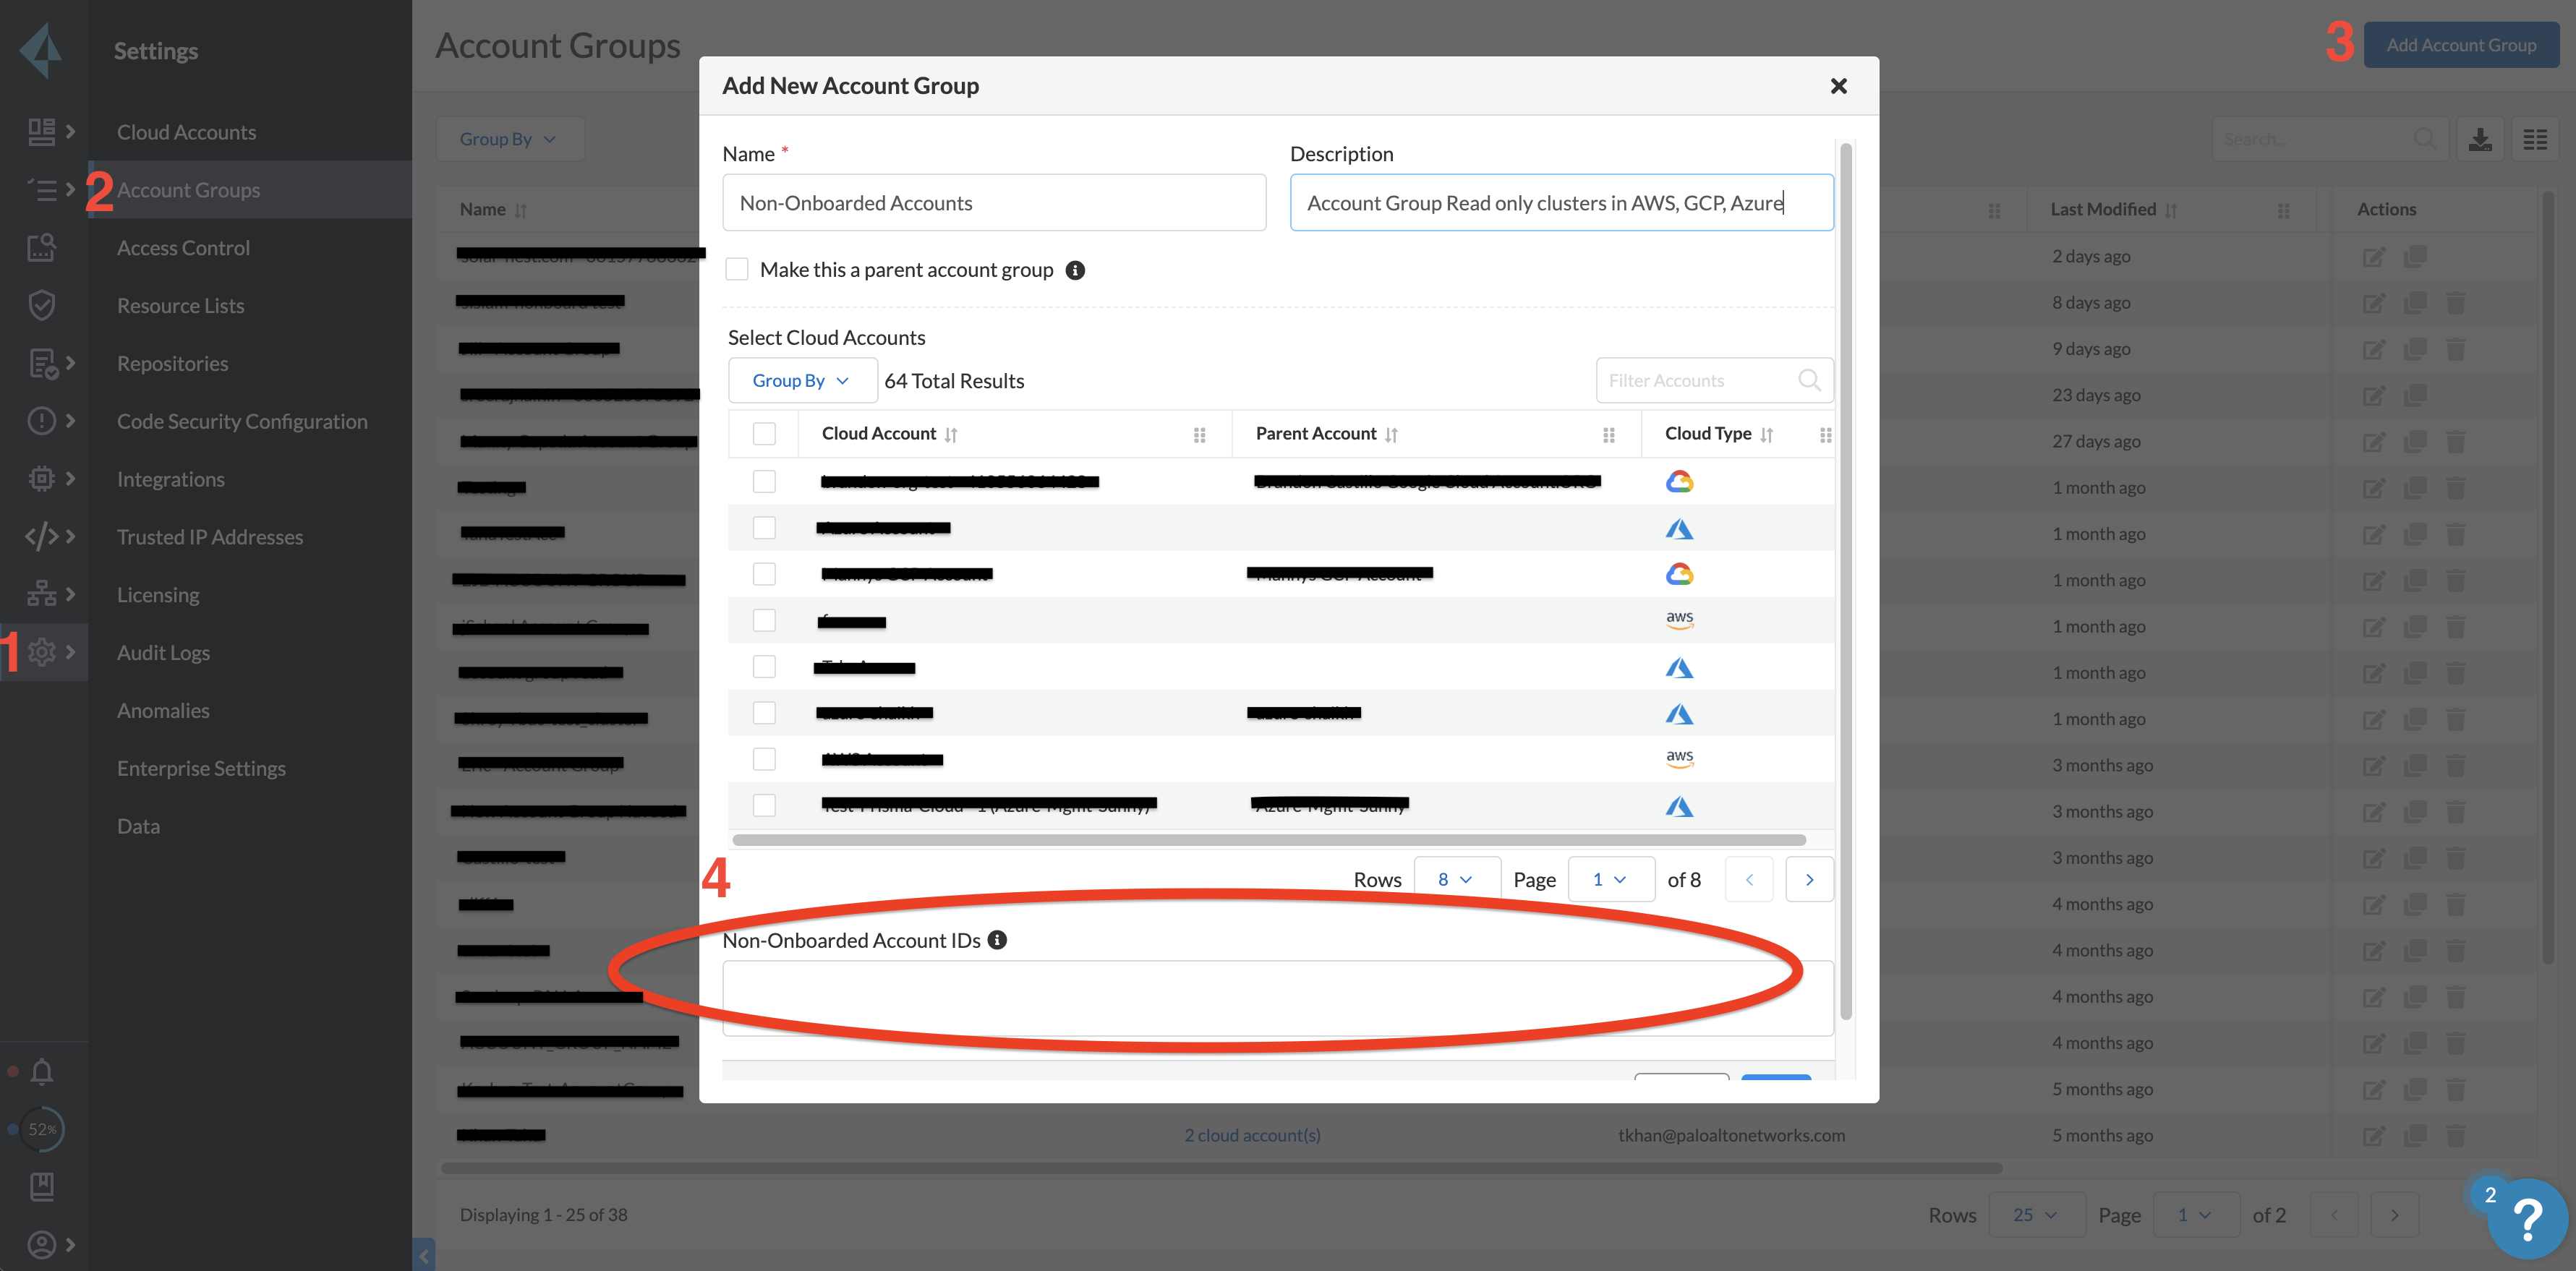Expand the Page 1 dropdown in dialog
2576x1271 pixels.
[1610, 879]
